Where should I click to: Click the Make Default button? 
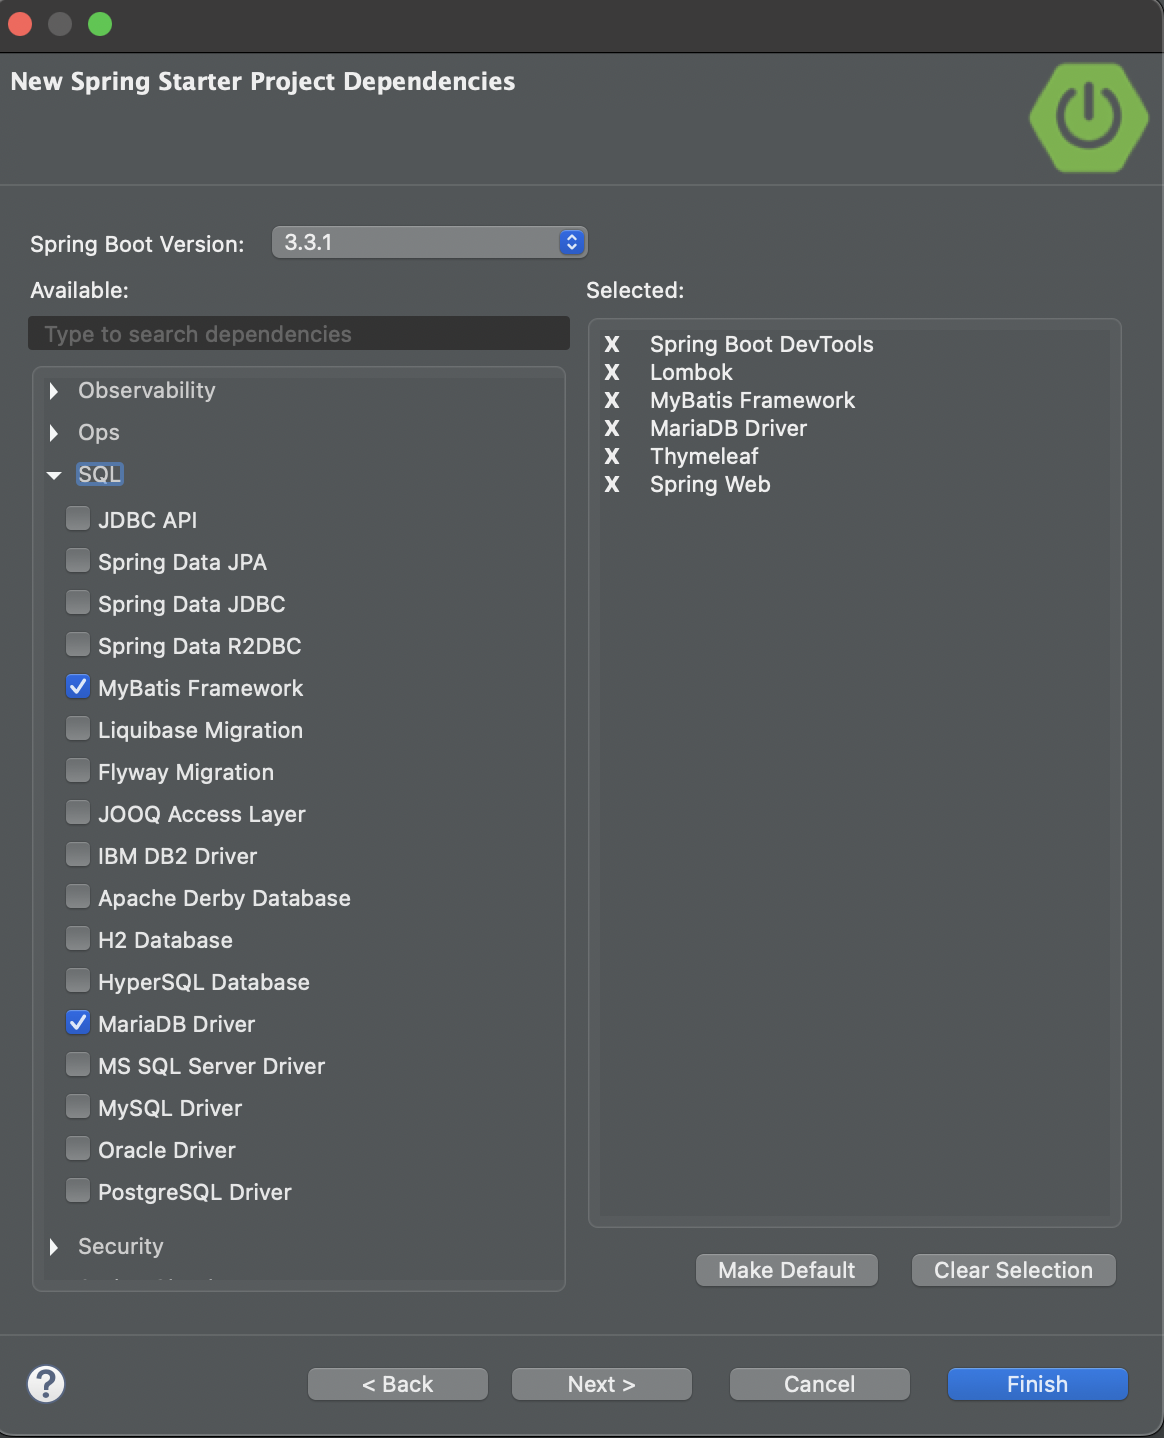786,1270
